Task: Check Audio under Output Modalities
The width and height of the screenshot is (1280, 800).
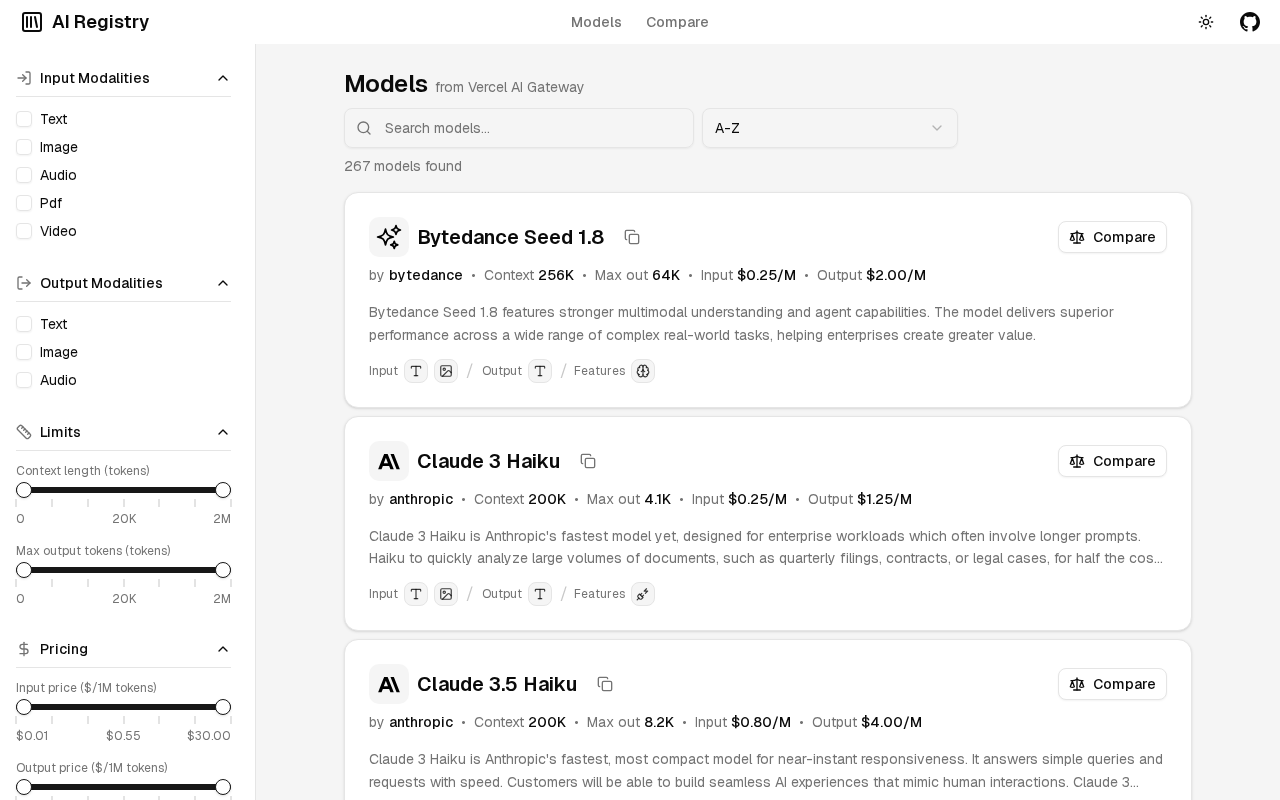Action: point(24,380)
